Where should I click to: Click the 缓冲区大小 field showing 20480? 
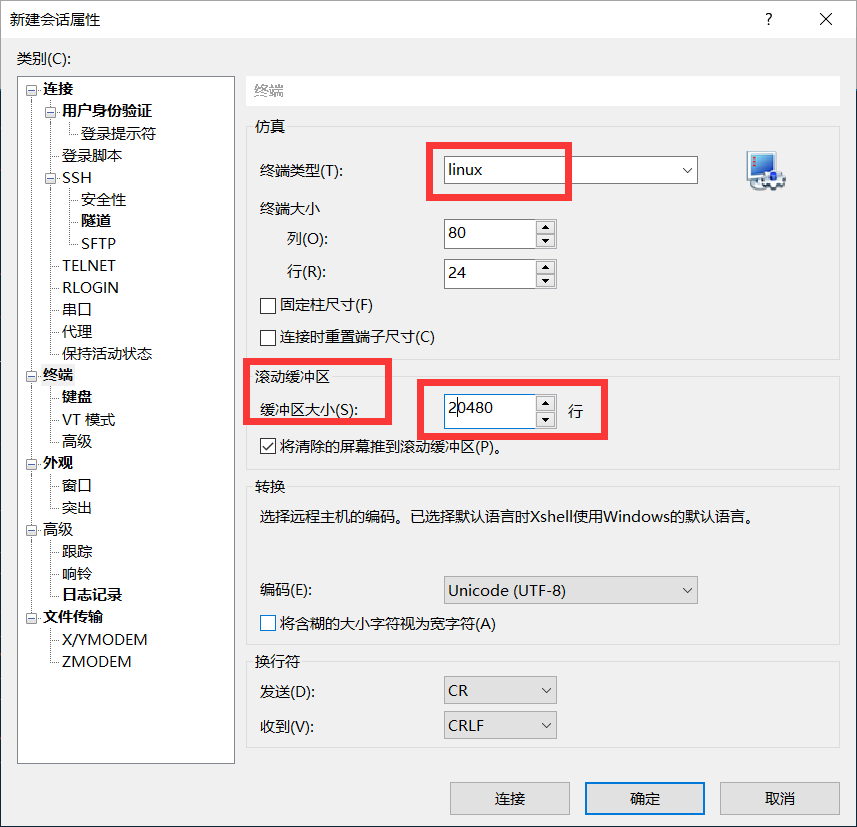click(490, 411)
